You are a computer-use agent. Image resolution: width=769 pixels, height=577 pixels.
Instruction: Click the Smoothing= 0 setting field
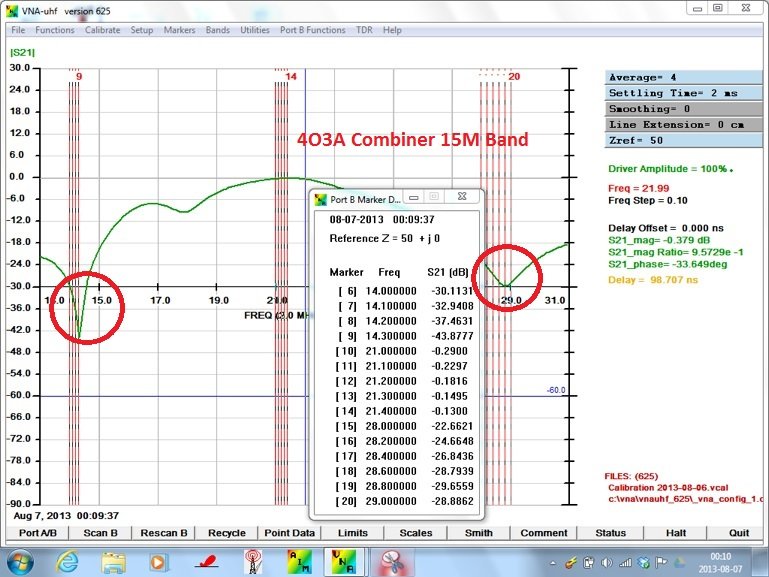(685, 108)
